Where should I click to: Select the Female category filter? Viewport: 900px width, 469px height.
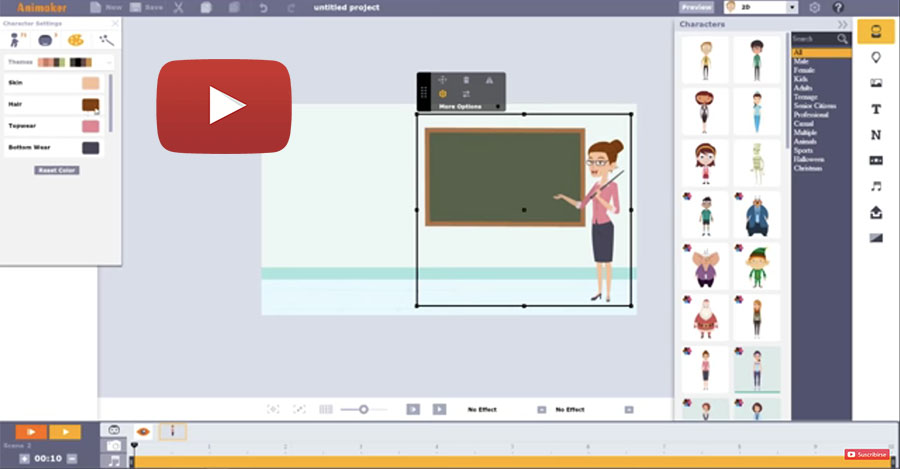coord(804,70)
